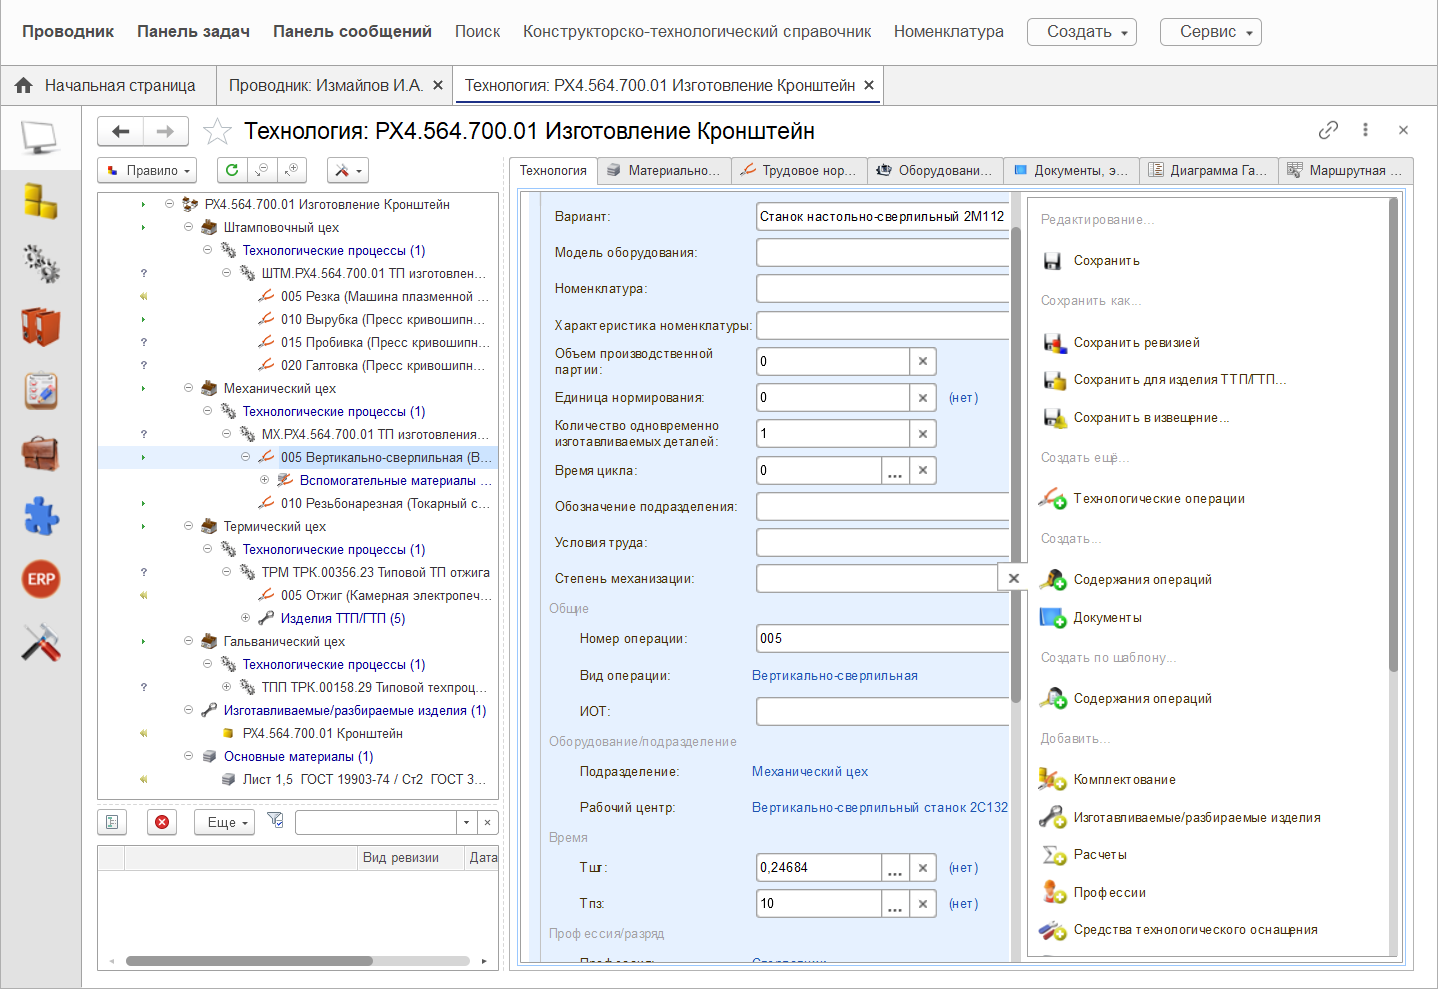Follow the Вертикально-сверлильная operation type link
The image size is (1438, 989).
835,676
